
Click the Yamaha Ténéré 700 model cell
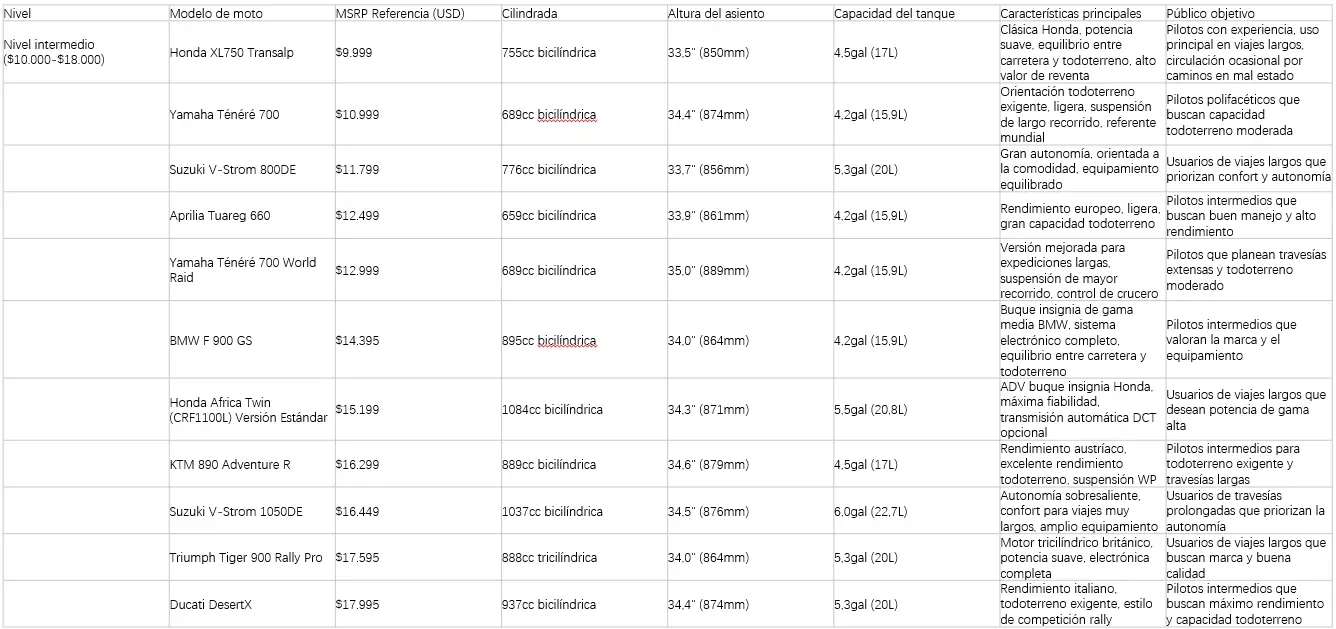point(250,115)
